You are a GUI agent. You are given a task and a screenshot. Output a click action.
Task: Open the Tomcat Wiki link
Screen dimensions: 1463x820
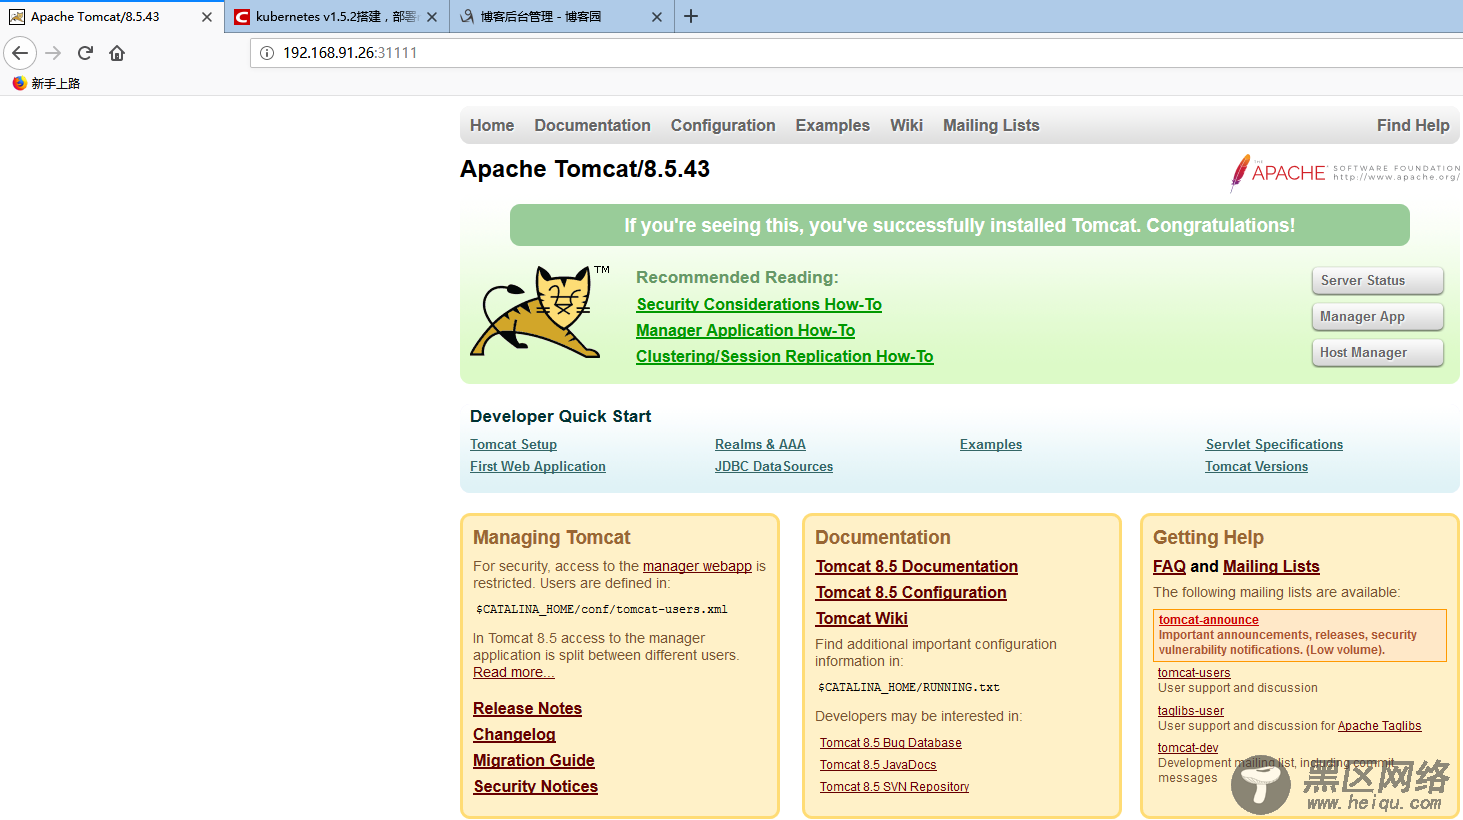(862, 618)
